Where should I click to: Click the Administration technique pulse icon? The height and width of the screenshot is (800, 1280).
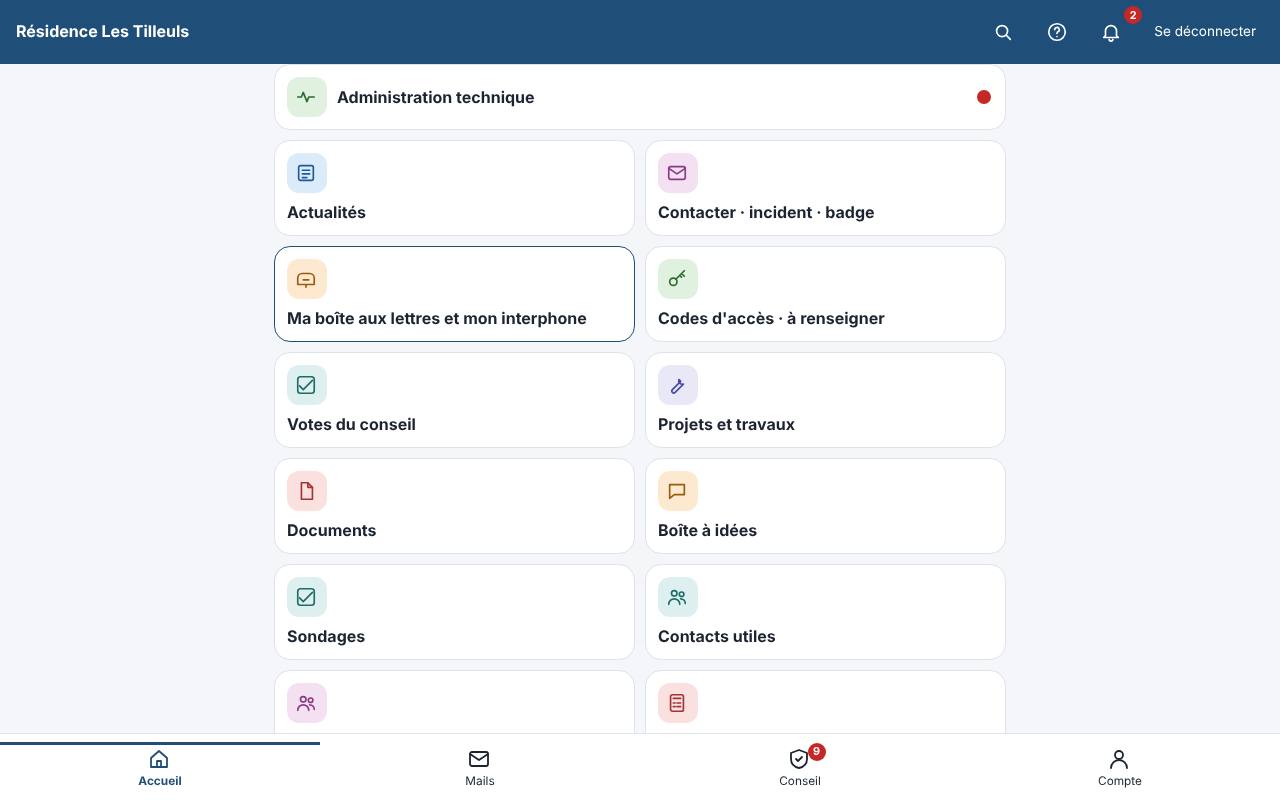(307, 97)
